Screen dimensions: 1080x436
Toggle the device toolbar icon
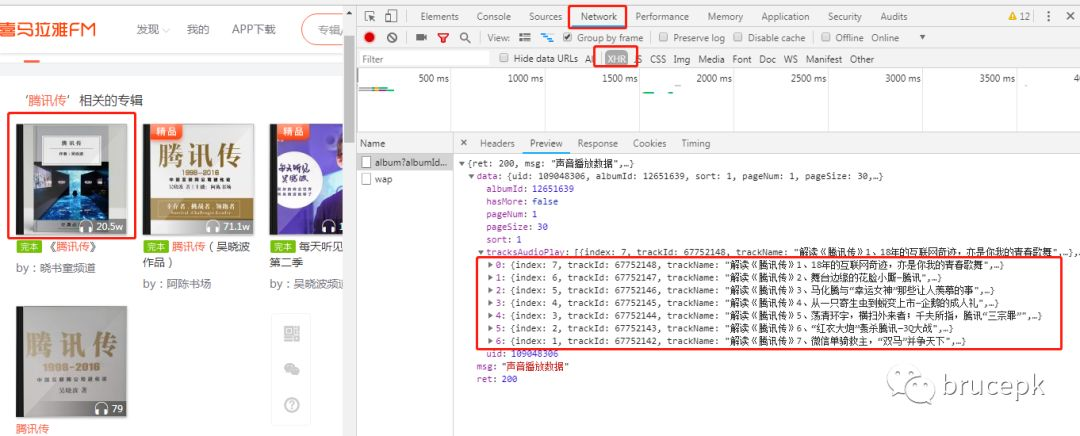pyautogui.click(x=391, y=16)
